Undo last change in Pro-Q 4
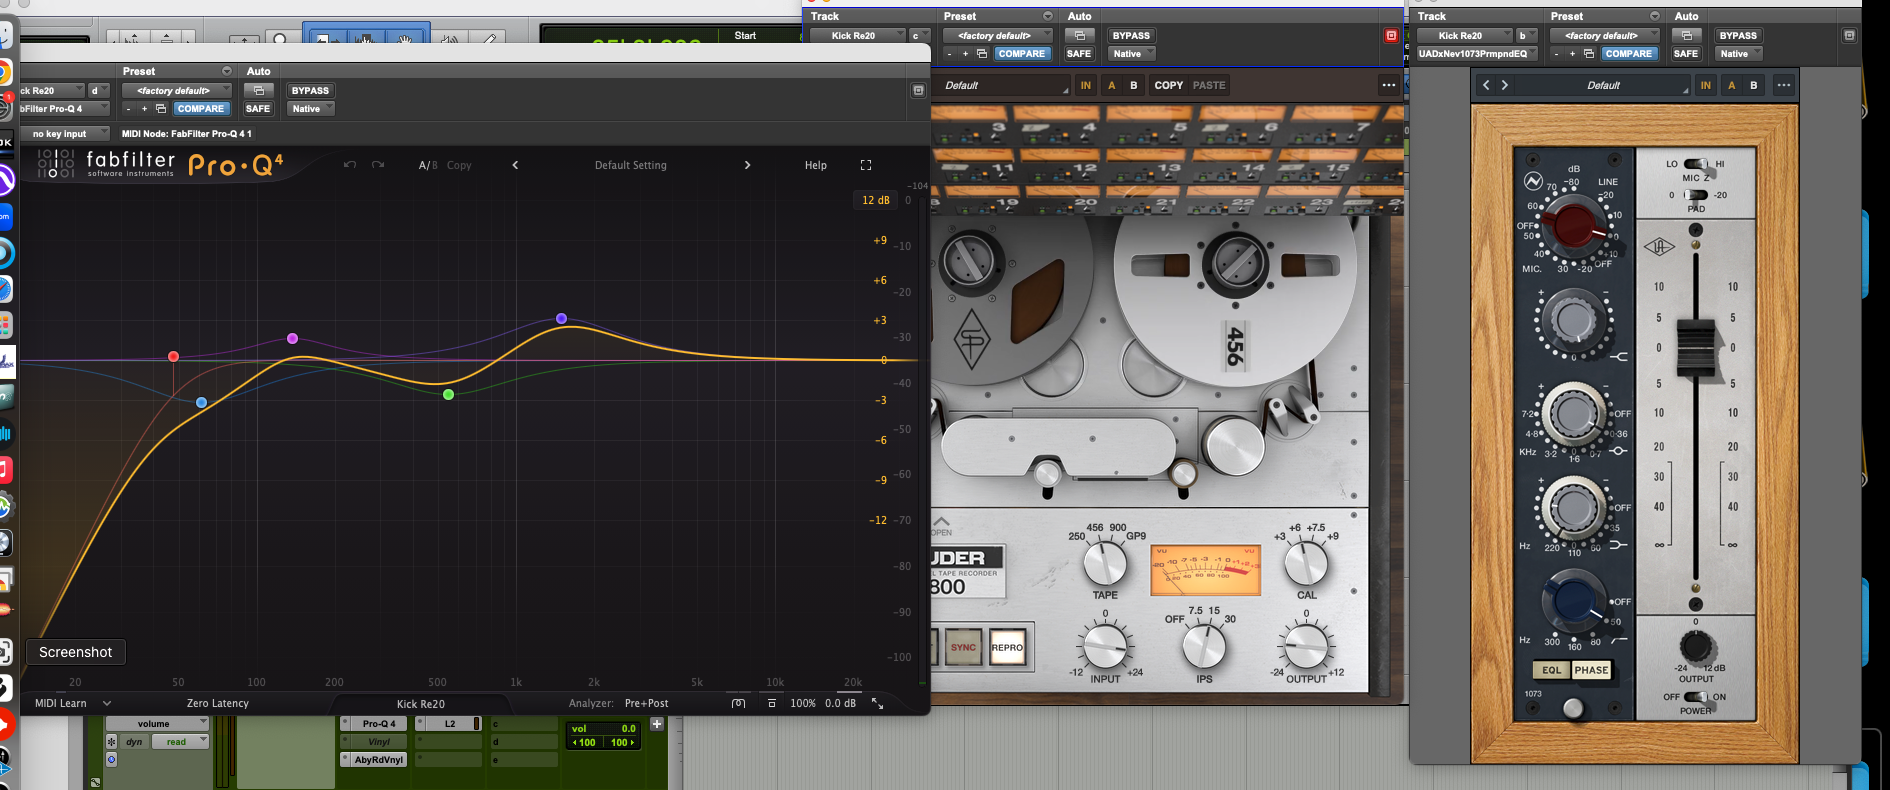The height and width of the screenshot is (790, 1890). [349, 165]
